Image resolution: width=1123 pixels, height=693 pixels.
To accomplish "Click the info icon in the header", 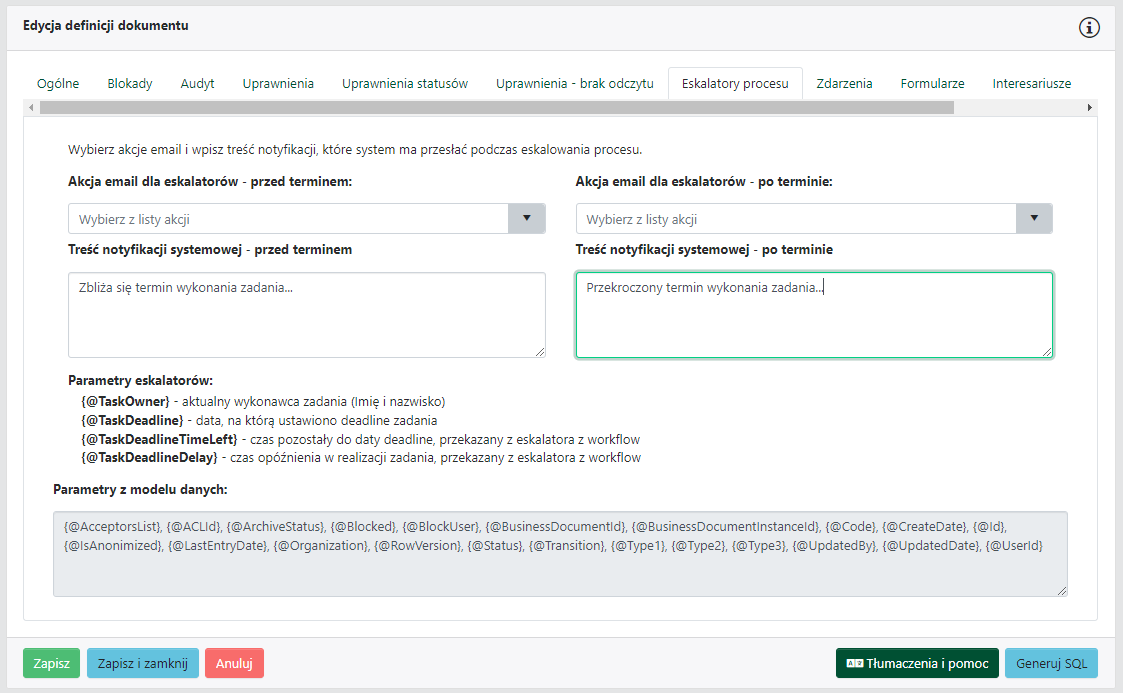I will pos(1089,27).
